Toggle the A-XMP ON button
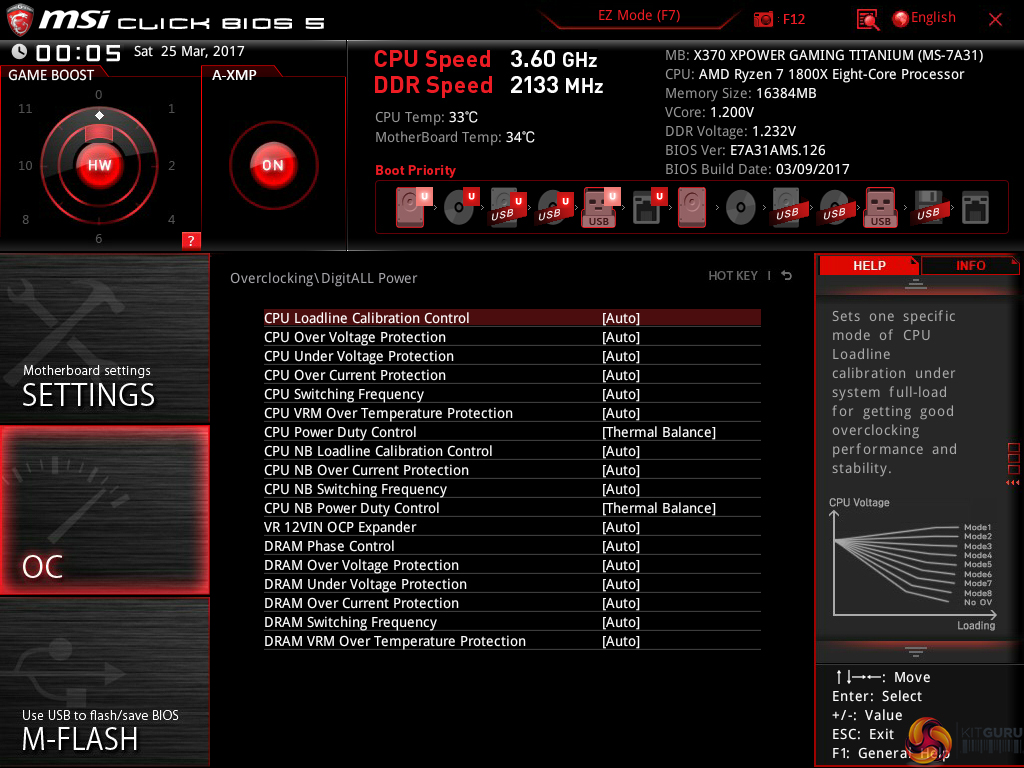Screen dimensions: 1024x768 pyautogui.click(x=273, y=165)
